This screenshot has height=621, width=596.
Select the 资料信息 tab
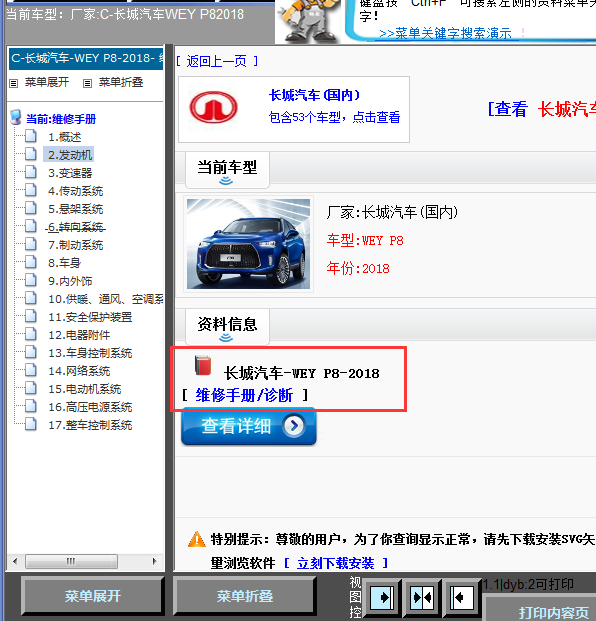(x=227, y=327)
